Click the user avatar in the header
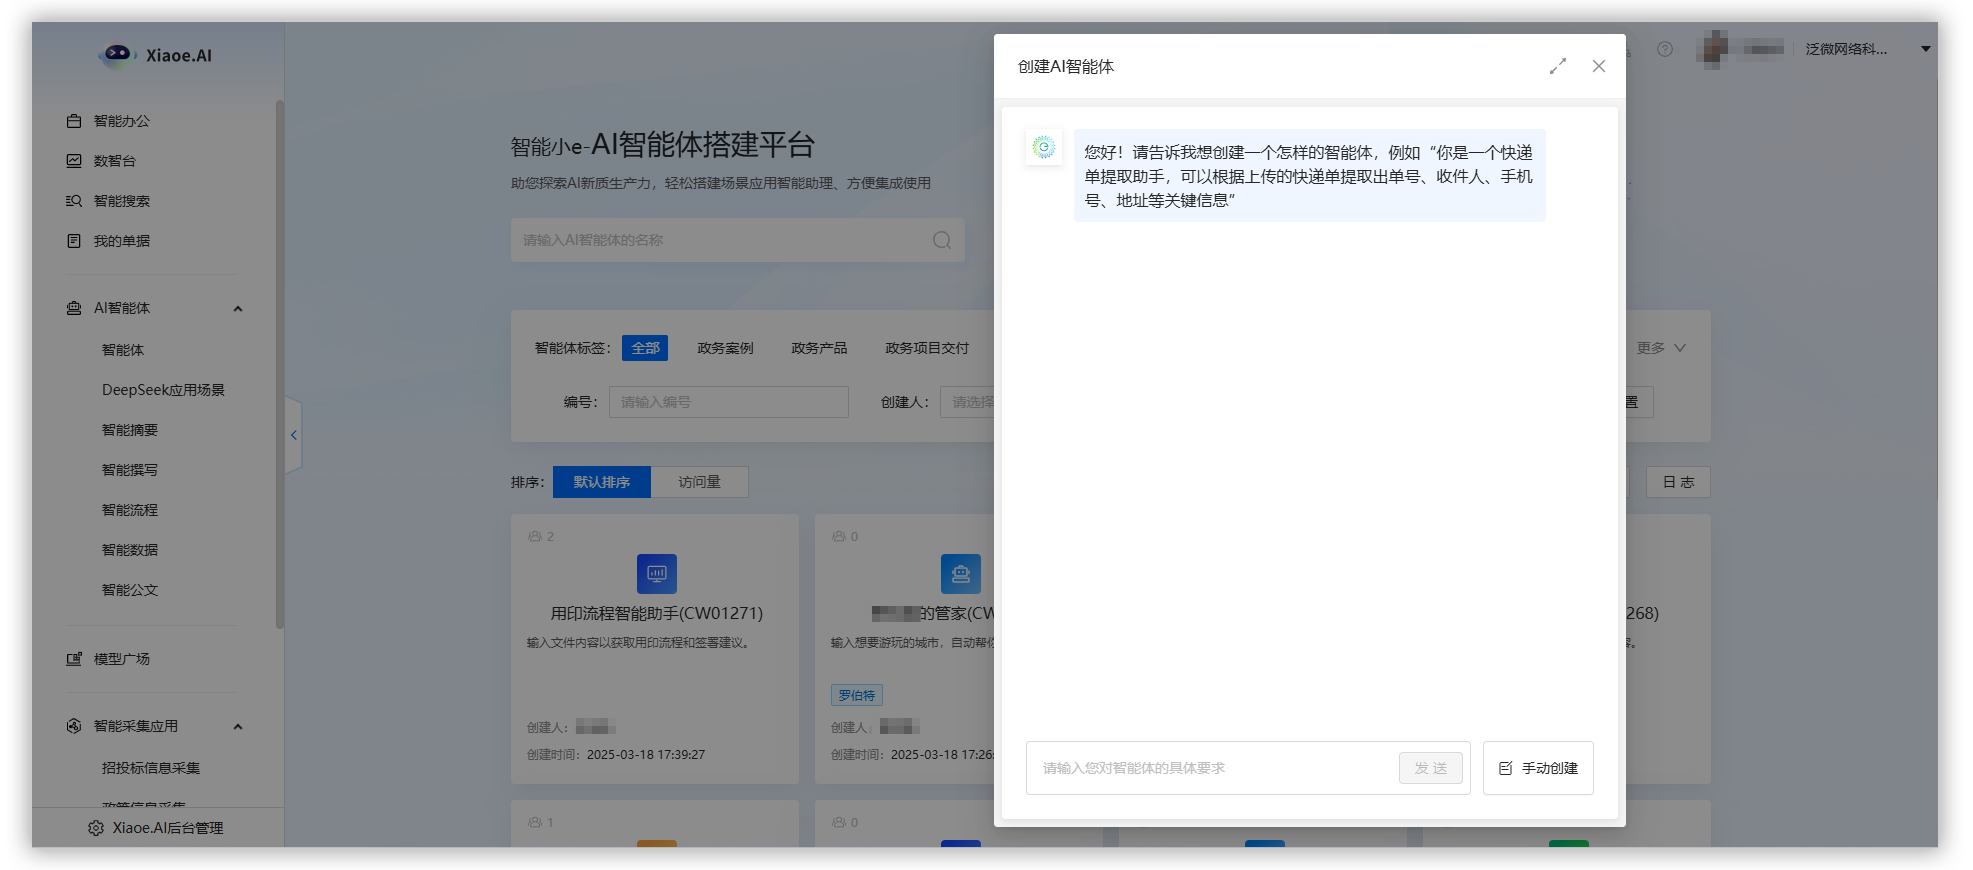Image resolution: width=1973 pixels, height=870 pixels. [1714, 48]
